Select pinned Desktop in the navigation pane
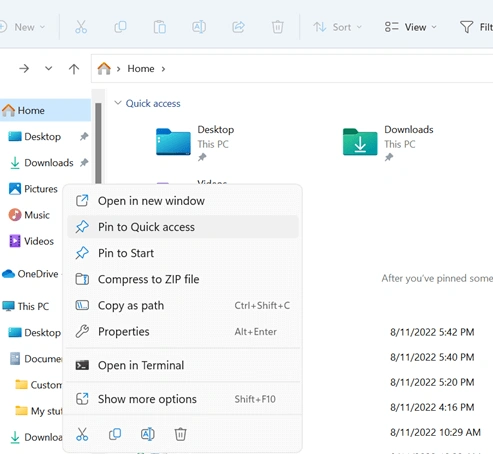The height and width of the screenshot is (454, 493). (45, 136)
